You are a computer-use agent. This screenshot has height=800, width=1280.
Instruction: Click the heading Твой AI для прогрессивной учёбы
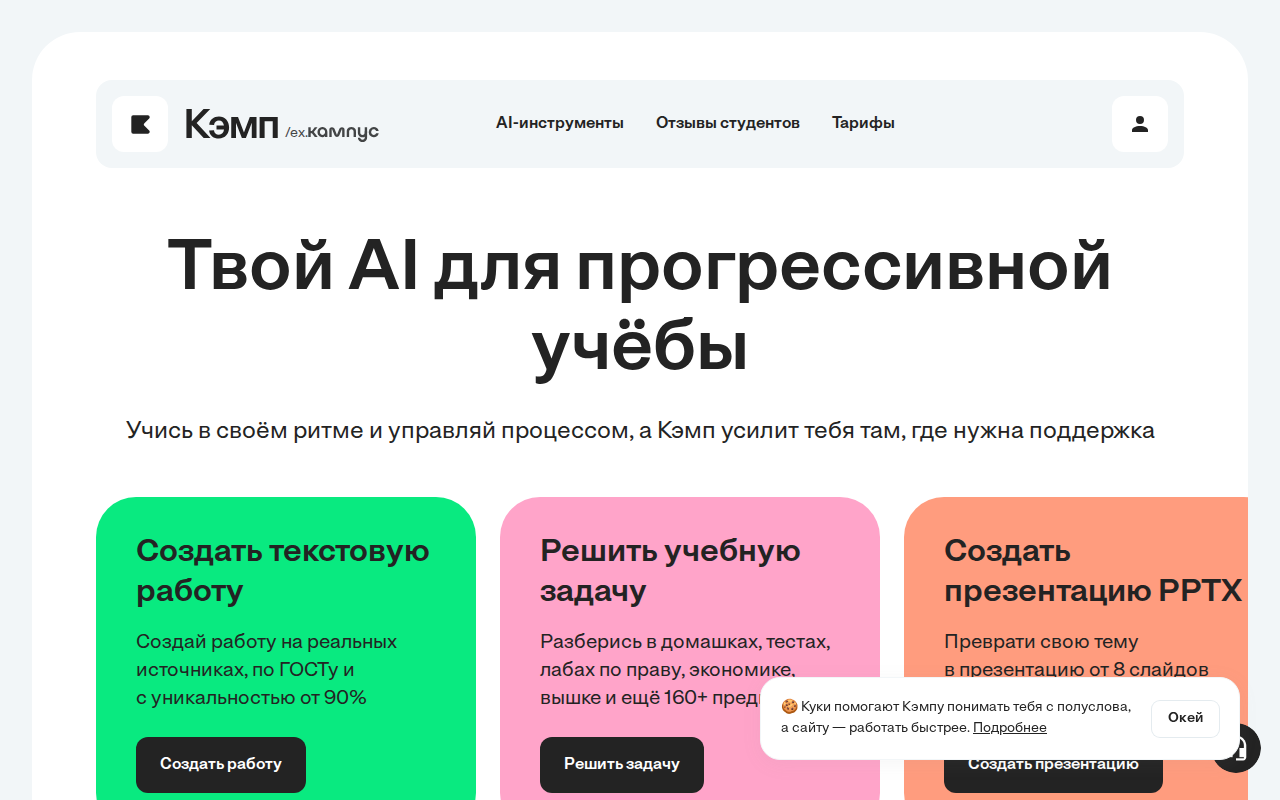coord(640,306)
